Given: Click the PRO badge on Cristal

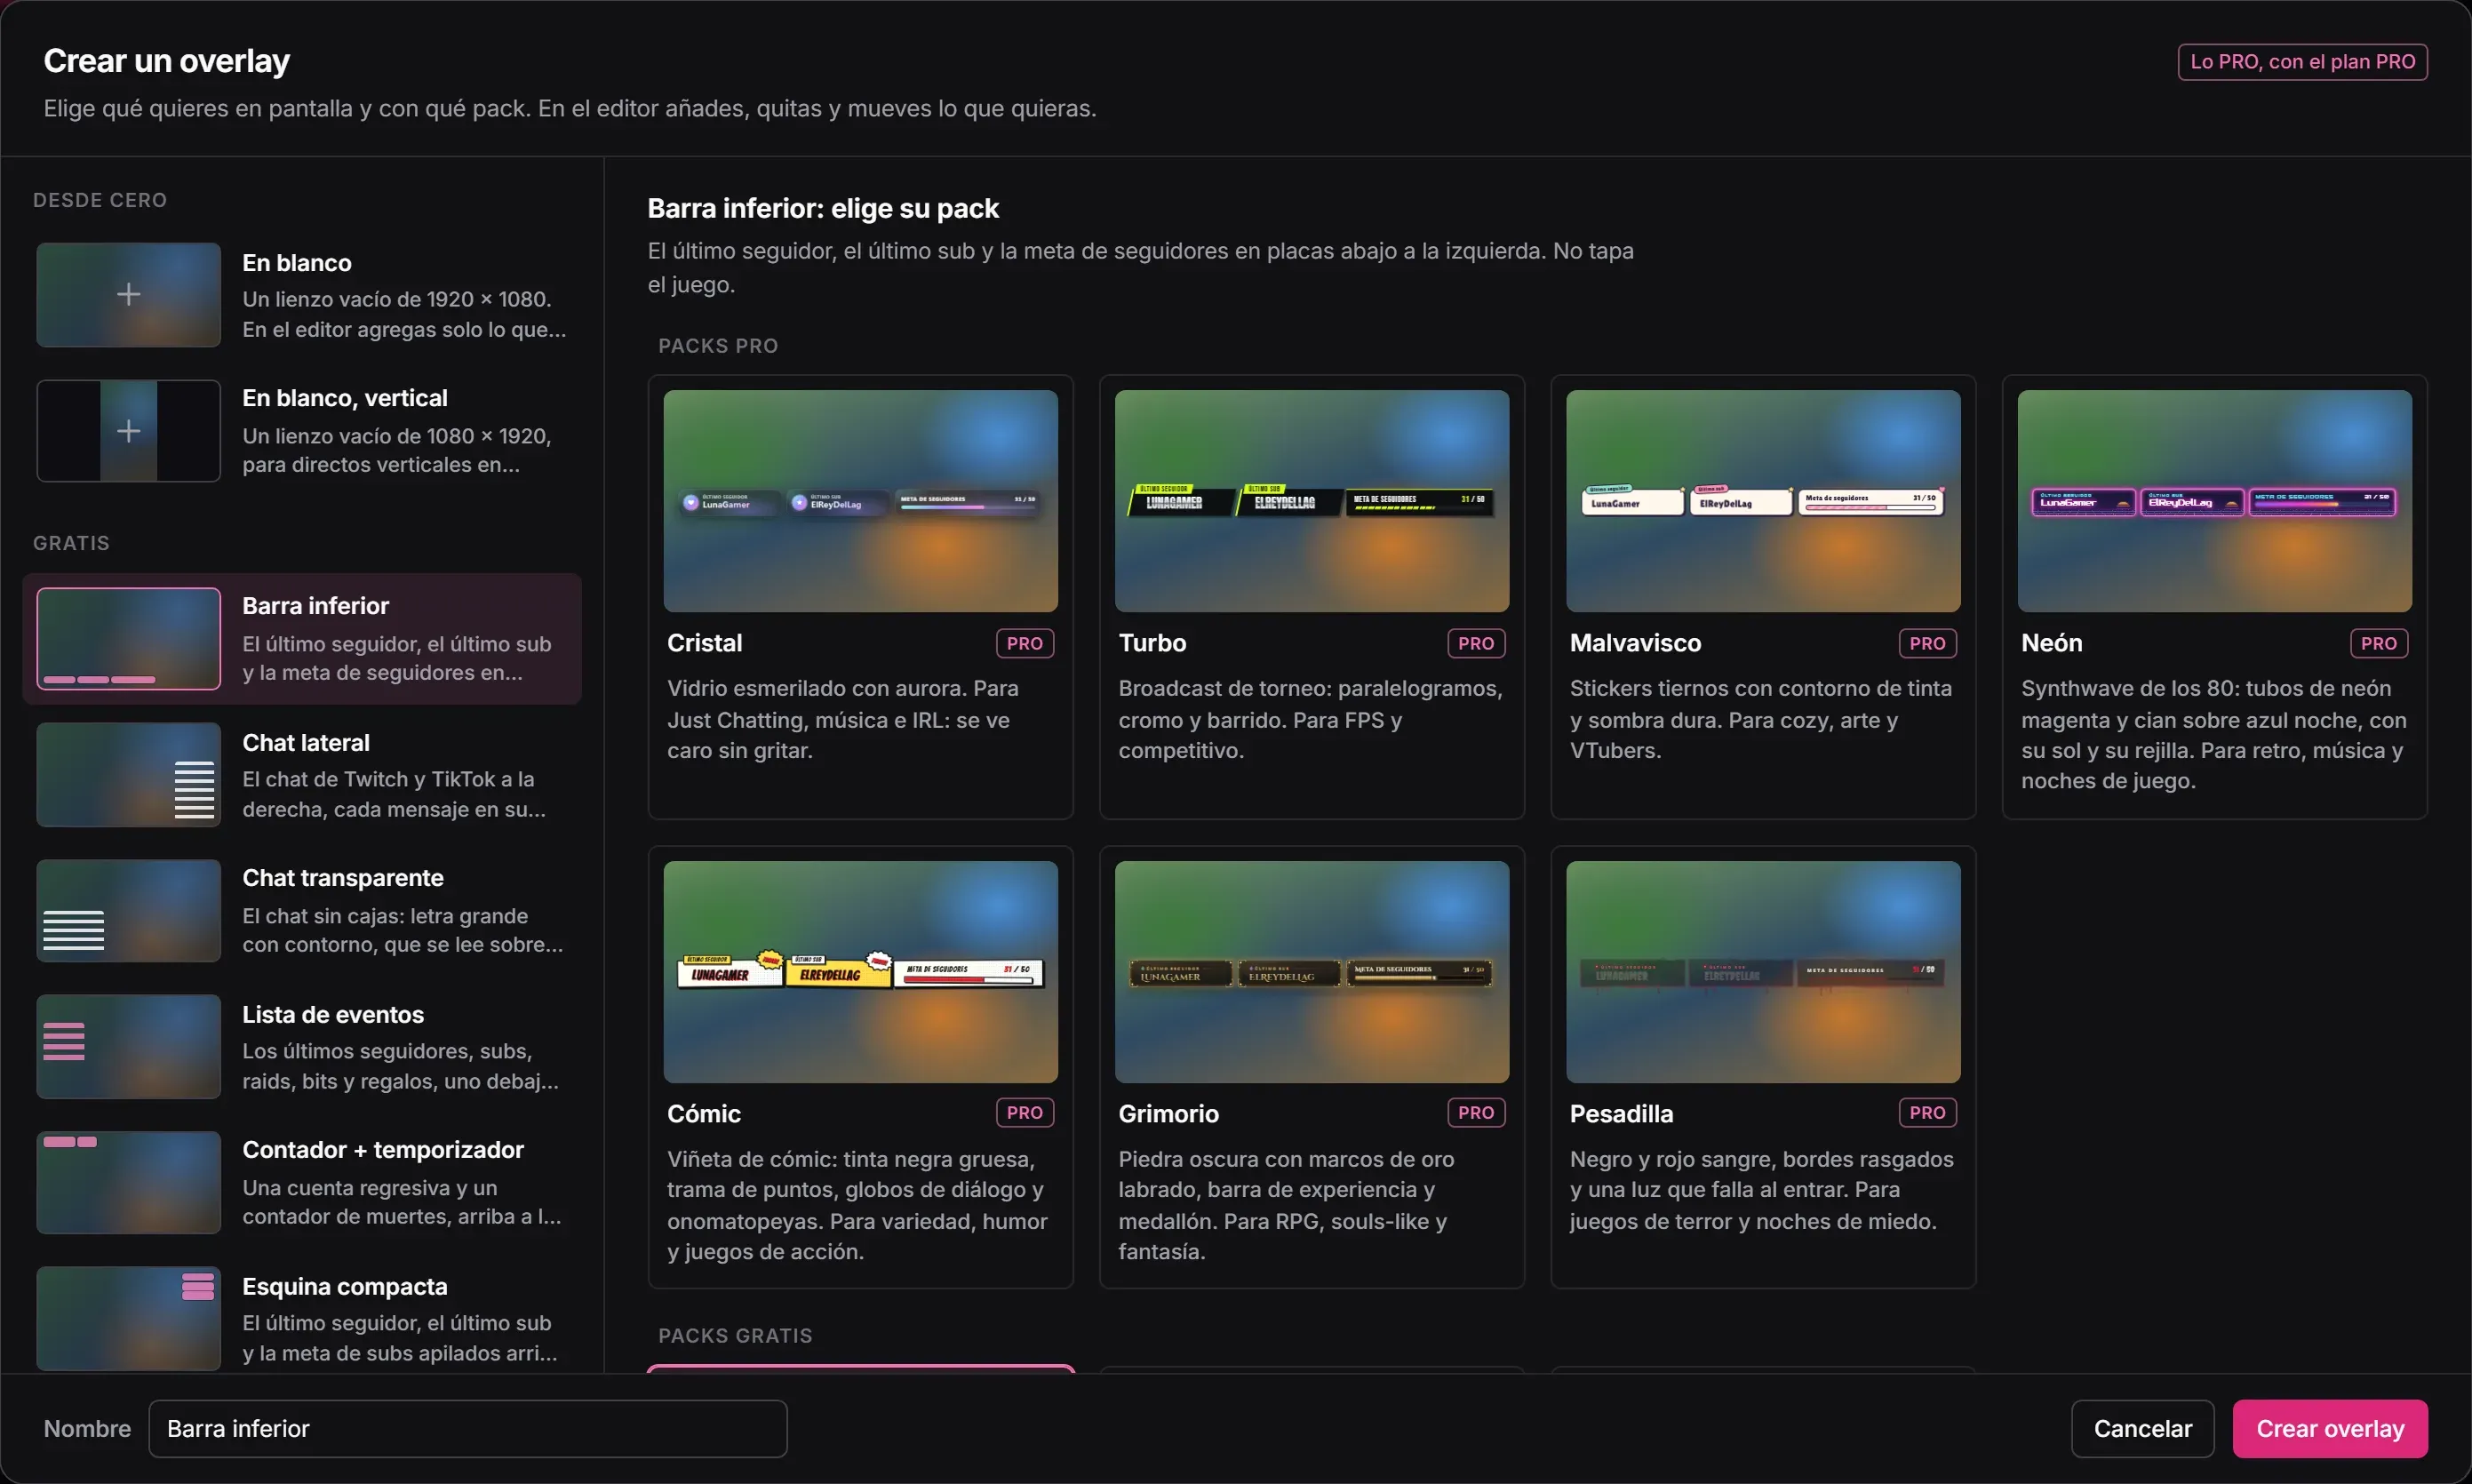Looking at the screenshot, I should click(x=1025, y=643).
